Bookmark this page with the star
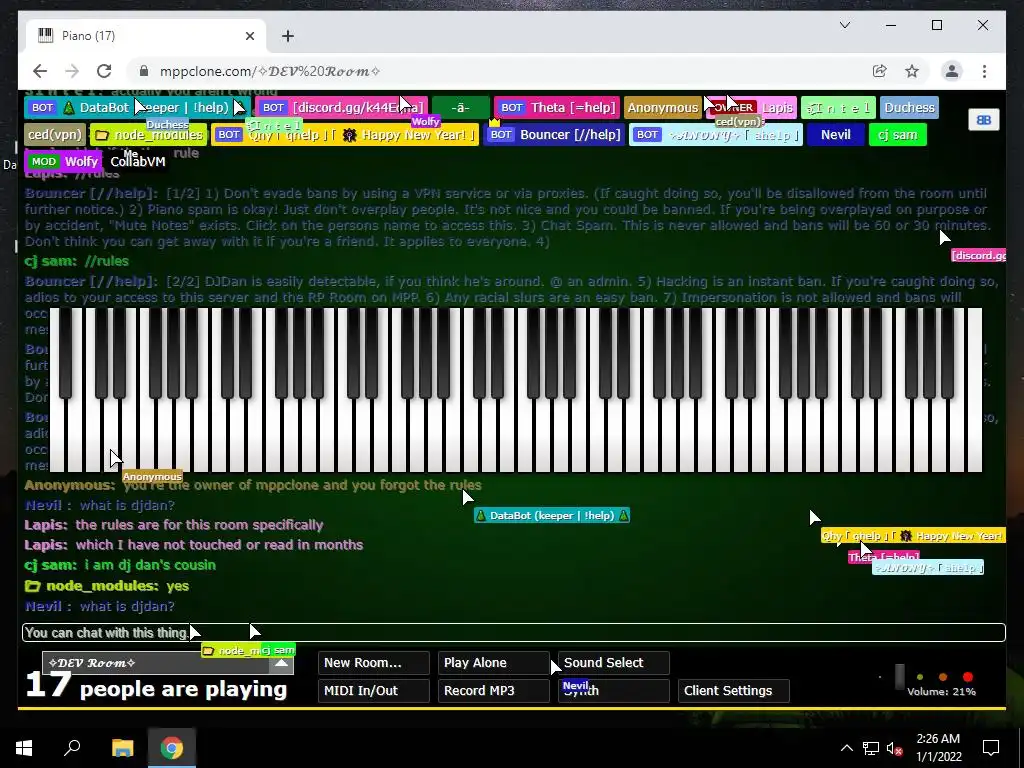The width and height of the screenshot is (1024, 768). [x=912, y=71]
